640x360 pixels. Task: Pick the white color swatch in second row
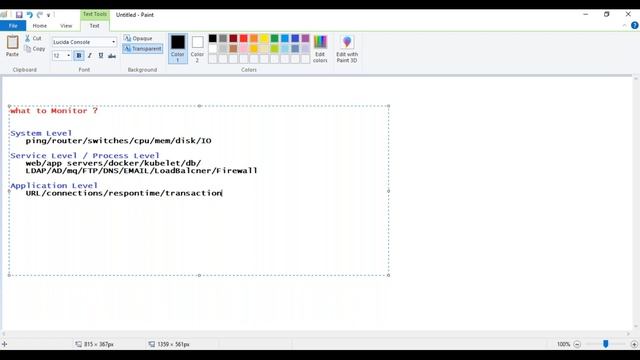point(213,49)
